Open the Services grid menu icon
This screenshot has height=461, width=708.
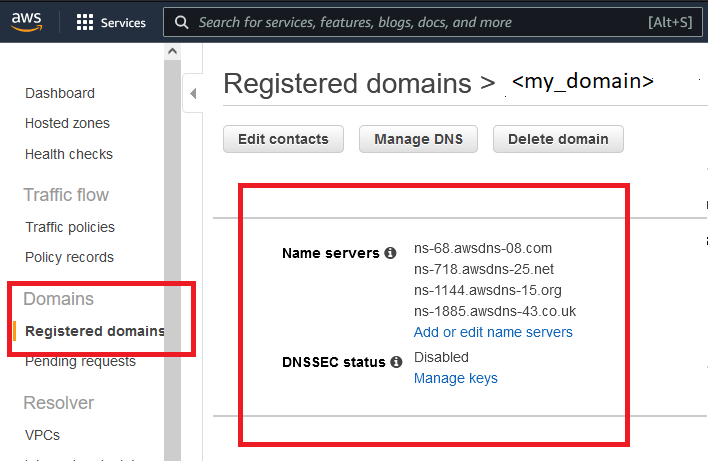click(85, 22)
